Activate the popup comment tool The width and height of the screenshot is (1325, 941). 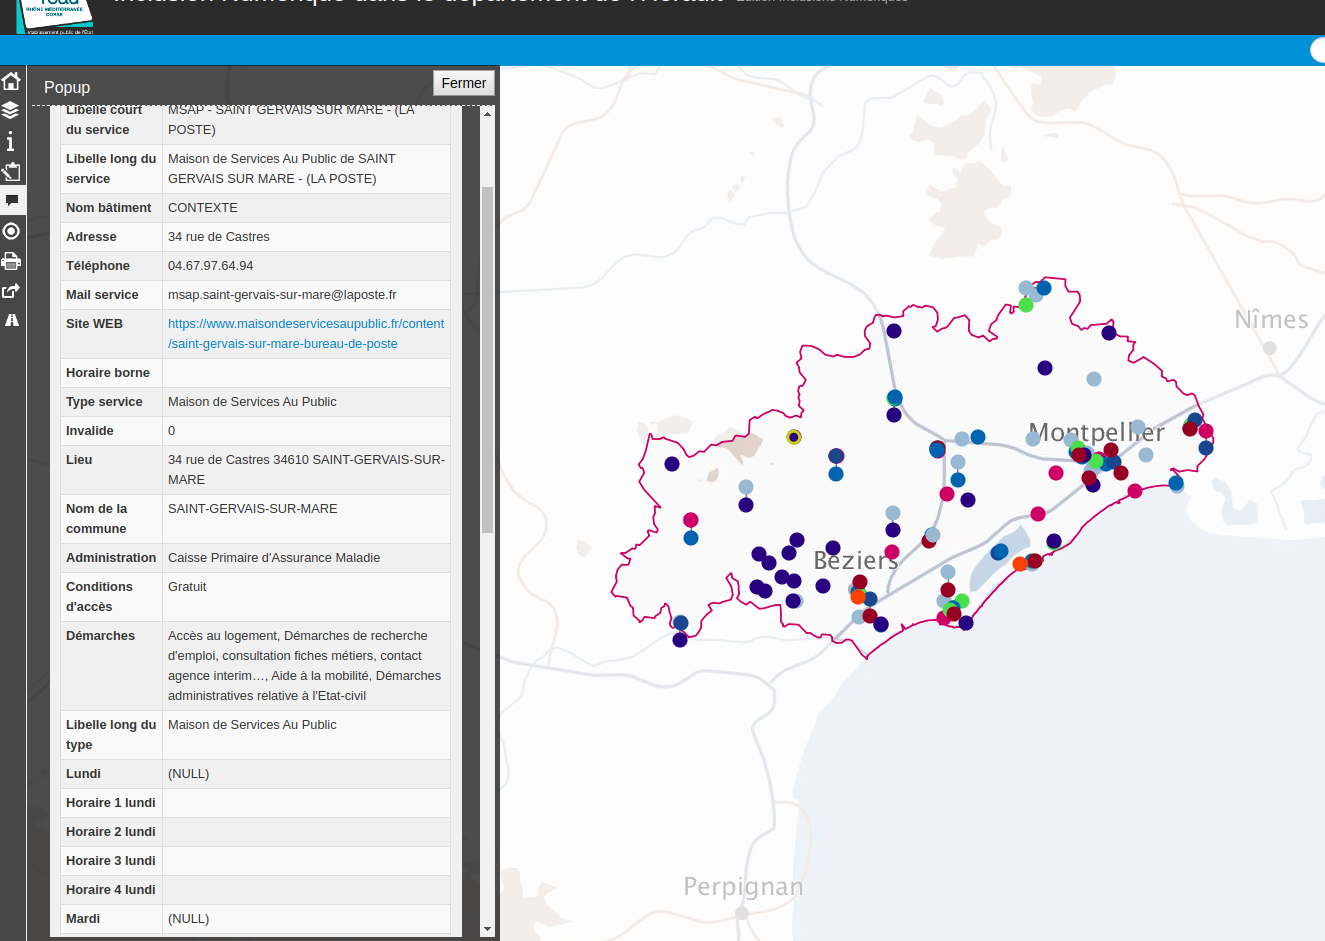[x=11, y=200]
